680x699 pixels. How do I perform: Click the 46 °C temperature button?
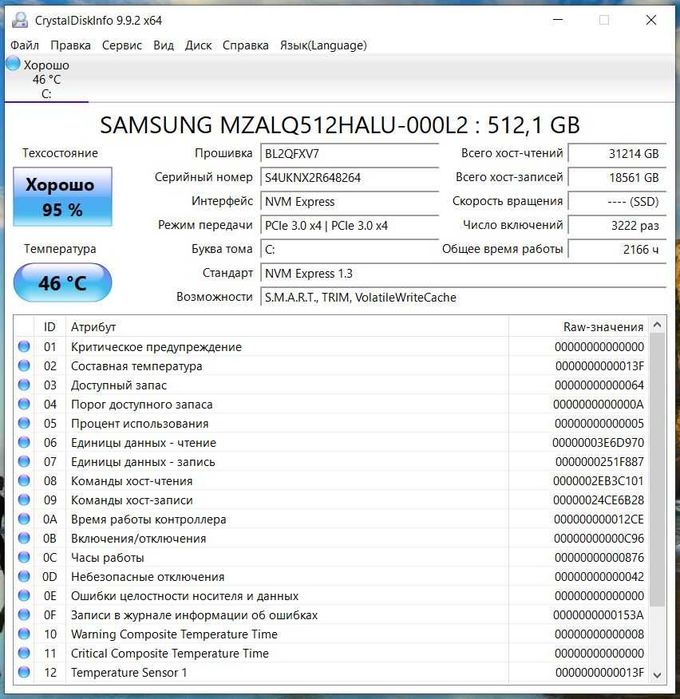click(62, 283)
